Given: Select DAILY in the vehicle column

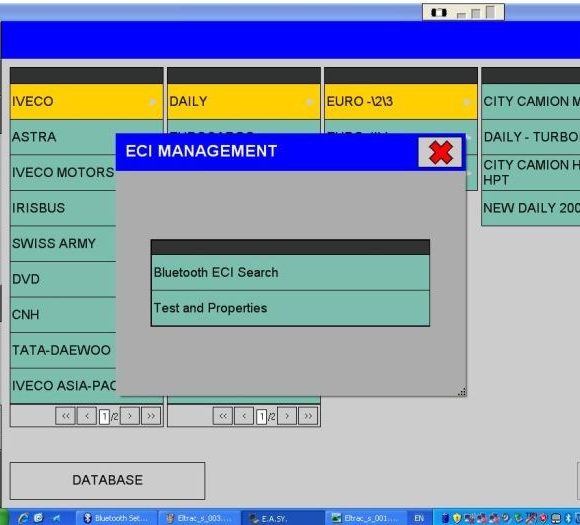Looking at the screenshot, I should (244, 101).
